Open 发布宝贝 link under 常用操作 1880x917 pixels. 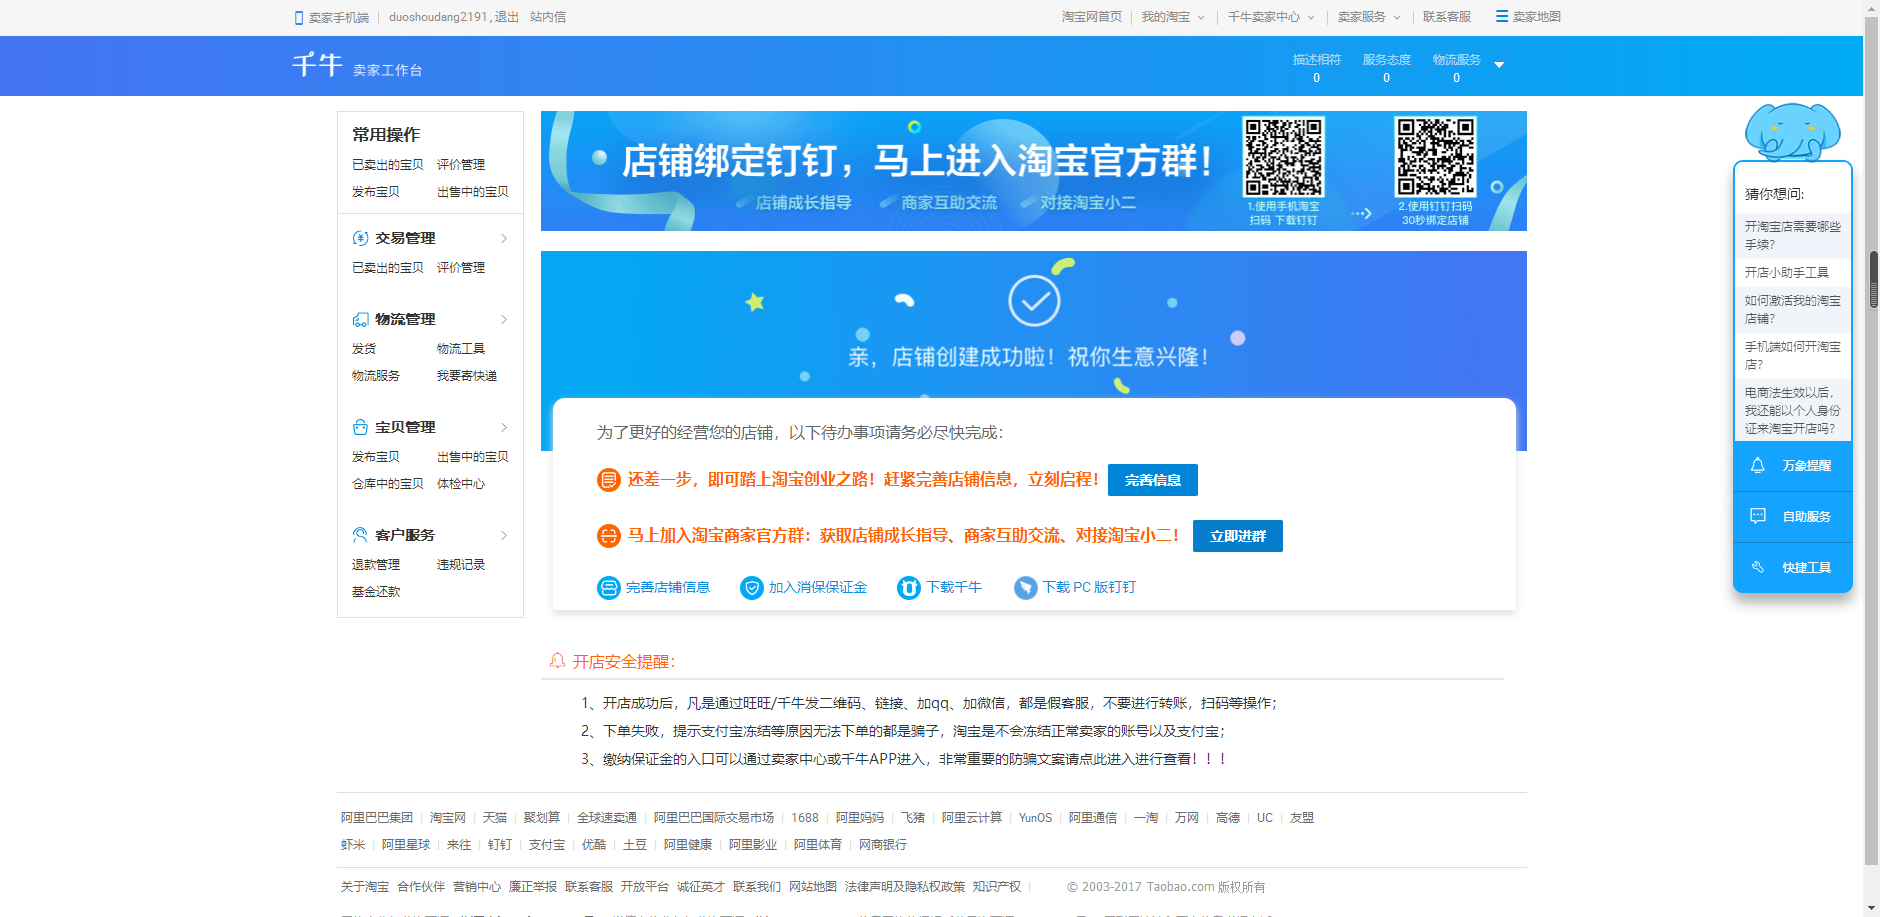pos(376,192)
